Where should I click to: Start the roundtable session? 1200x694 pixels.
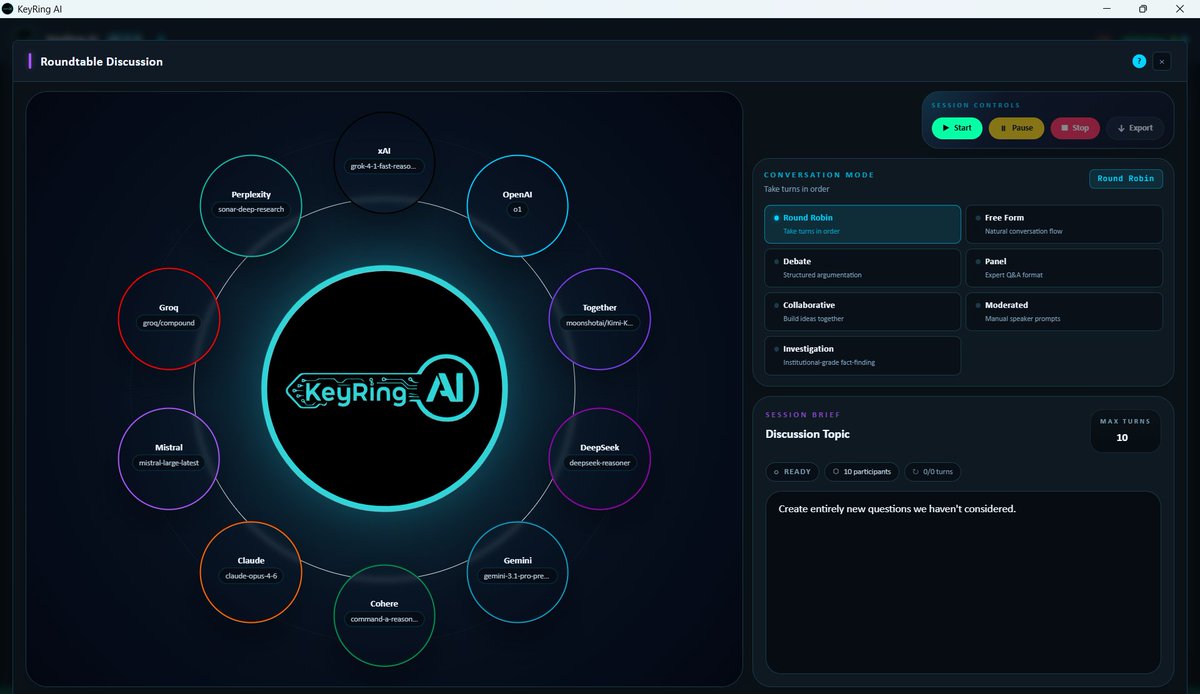click(957, 128)
